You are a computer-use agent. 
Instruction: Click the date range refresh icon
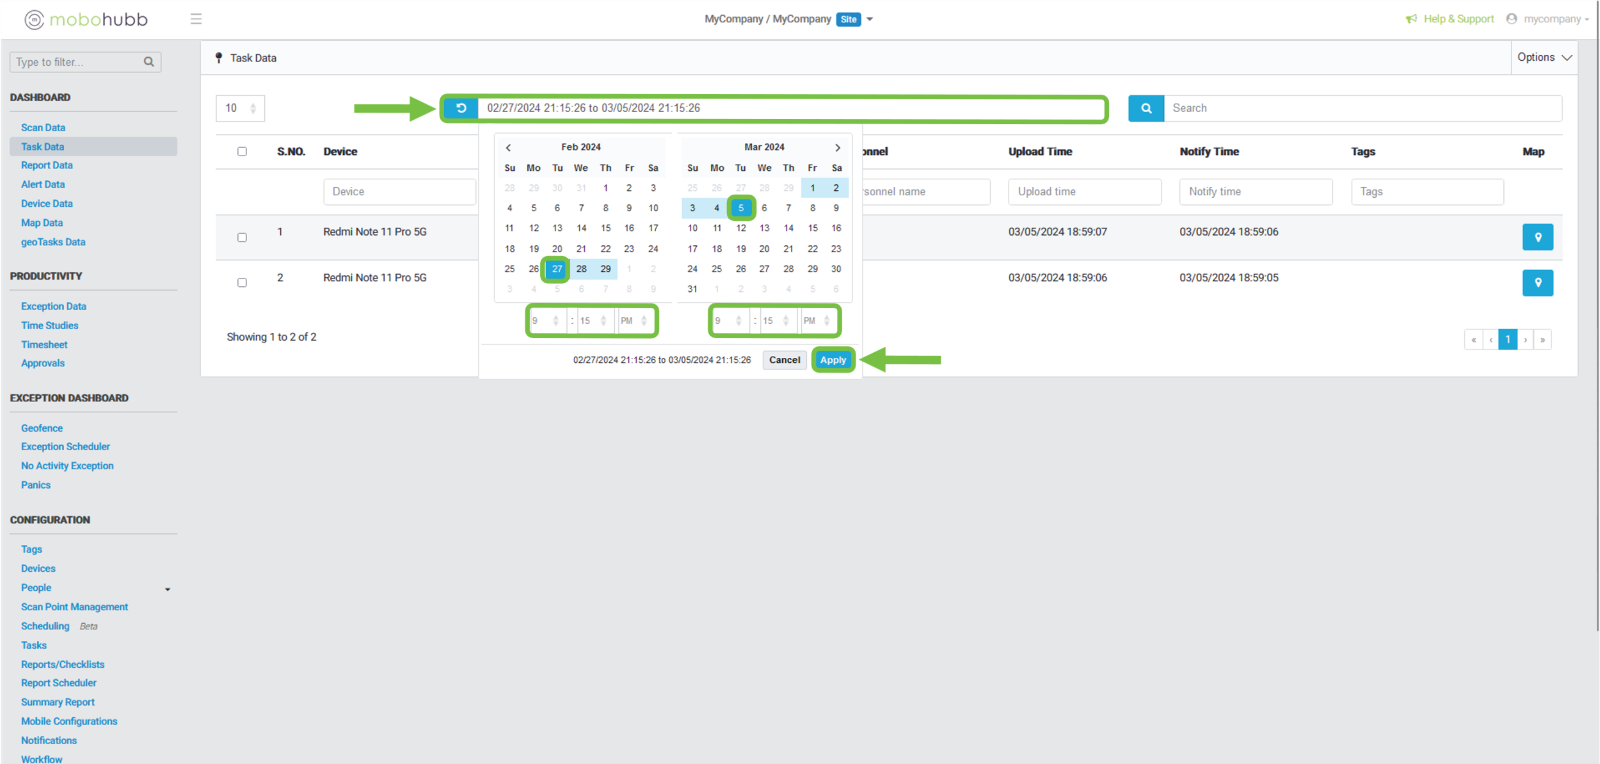coord(461,108)
